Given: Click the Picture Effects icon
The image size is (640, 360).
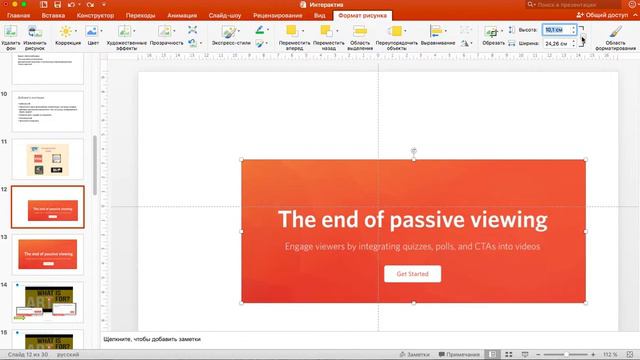Looking at the screenshot, I should (260, 43).
